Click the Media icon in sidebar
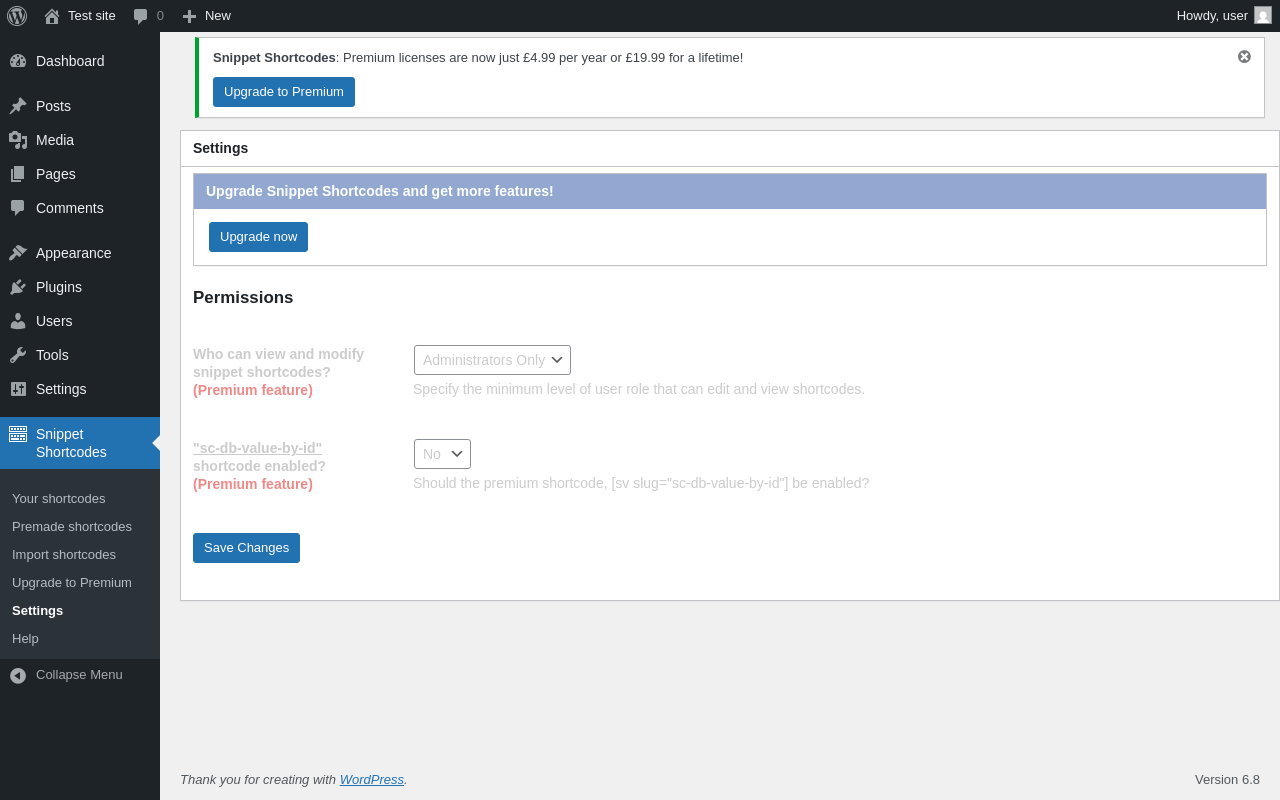Screen dimensions: 1280x800 tap(18, 140)
